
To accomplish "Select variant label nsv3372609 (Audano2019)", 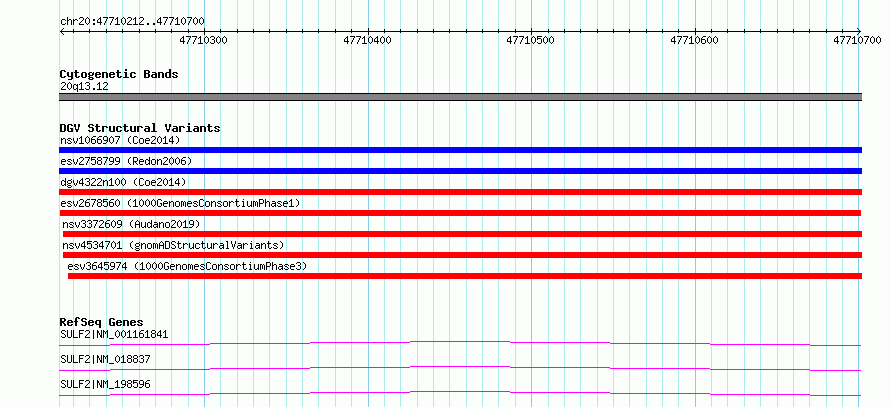I will pyautogui.click(x=132, y=224).
